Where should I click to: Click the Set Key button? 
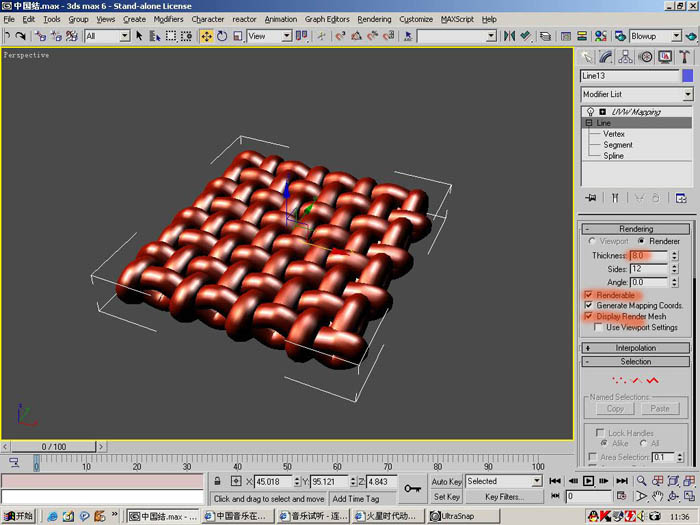(x=446, y=496)
